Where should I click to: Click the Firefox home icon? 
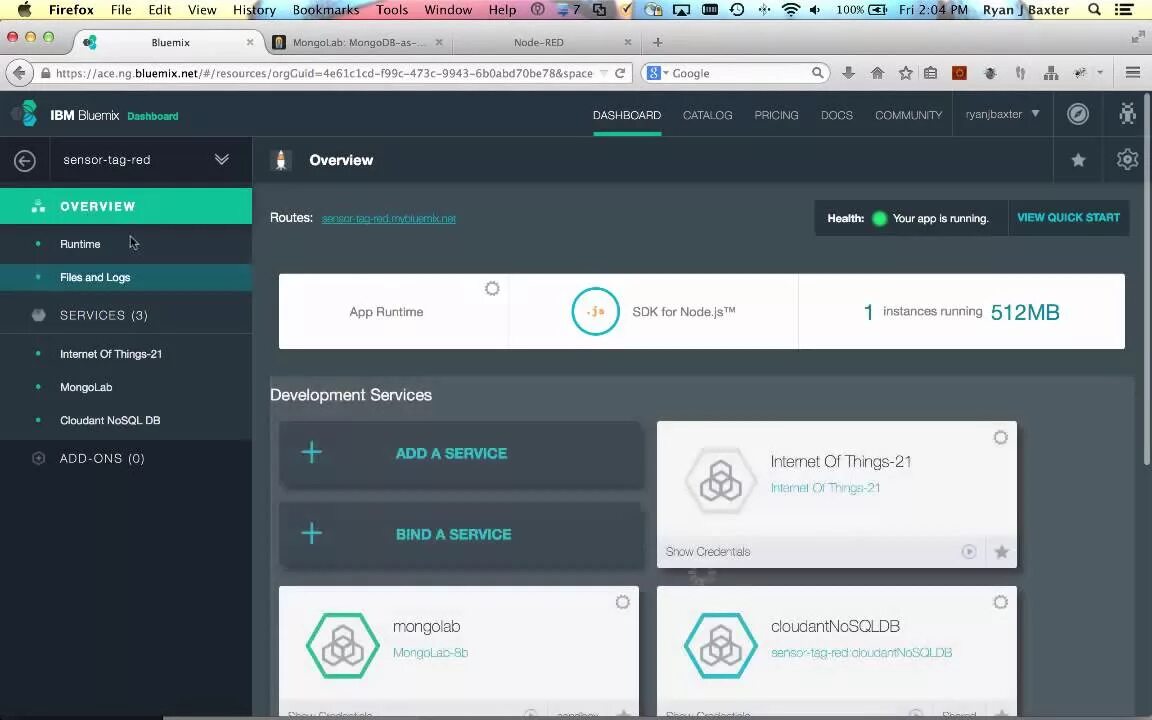tap(877, 73)
